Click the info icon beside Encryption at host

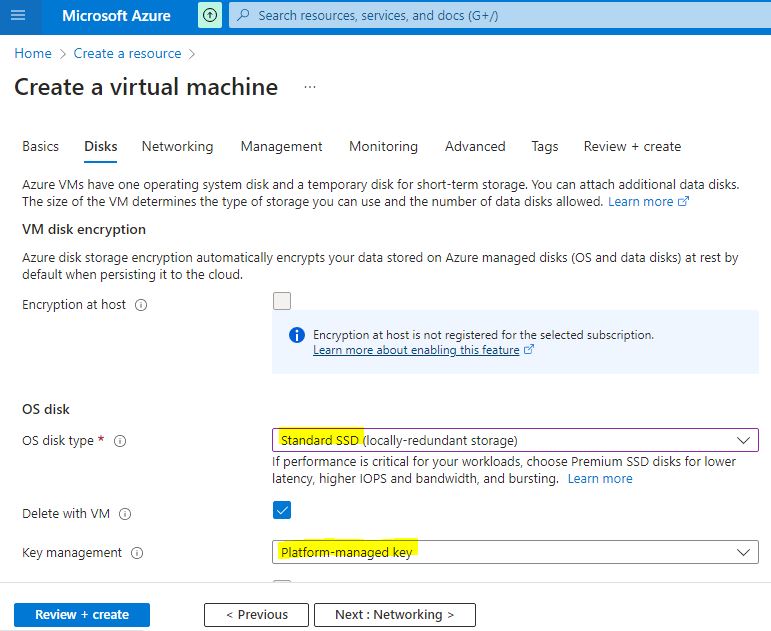[x=141, y=305]
